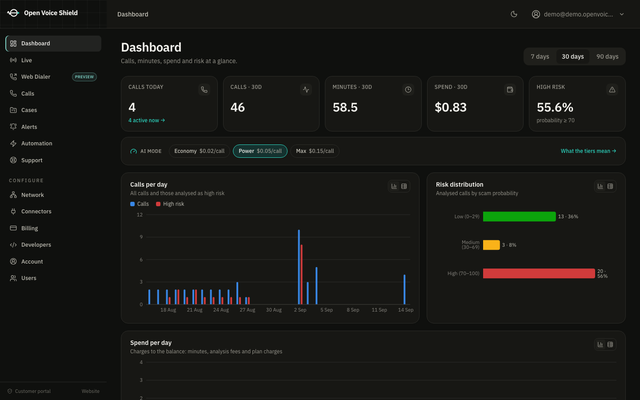The image size is (640, 400).
Task: Click the phone icon on Calls Today card
Action: click(204, 90)
